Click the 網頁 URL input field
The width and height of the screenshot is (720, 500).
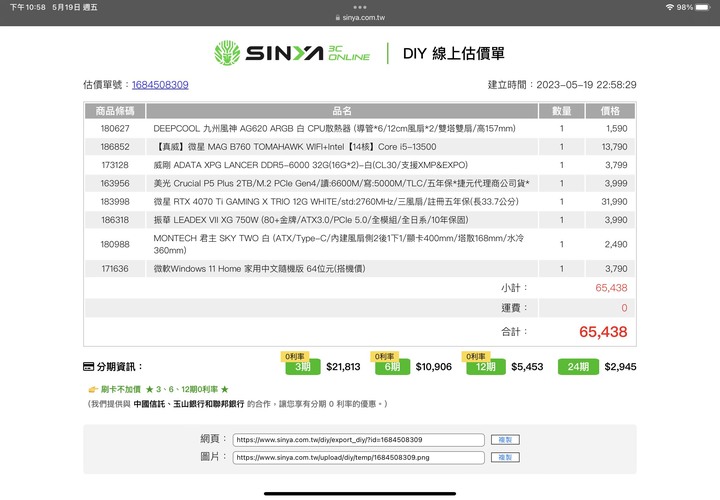pos(358,440)
